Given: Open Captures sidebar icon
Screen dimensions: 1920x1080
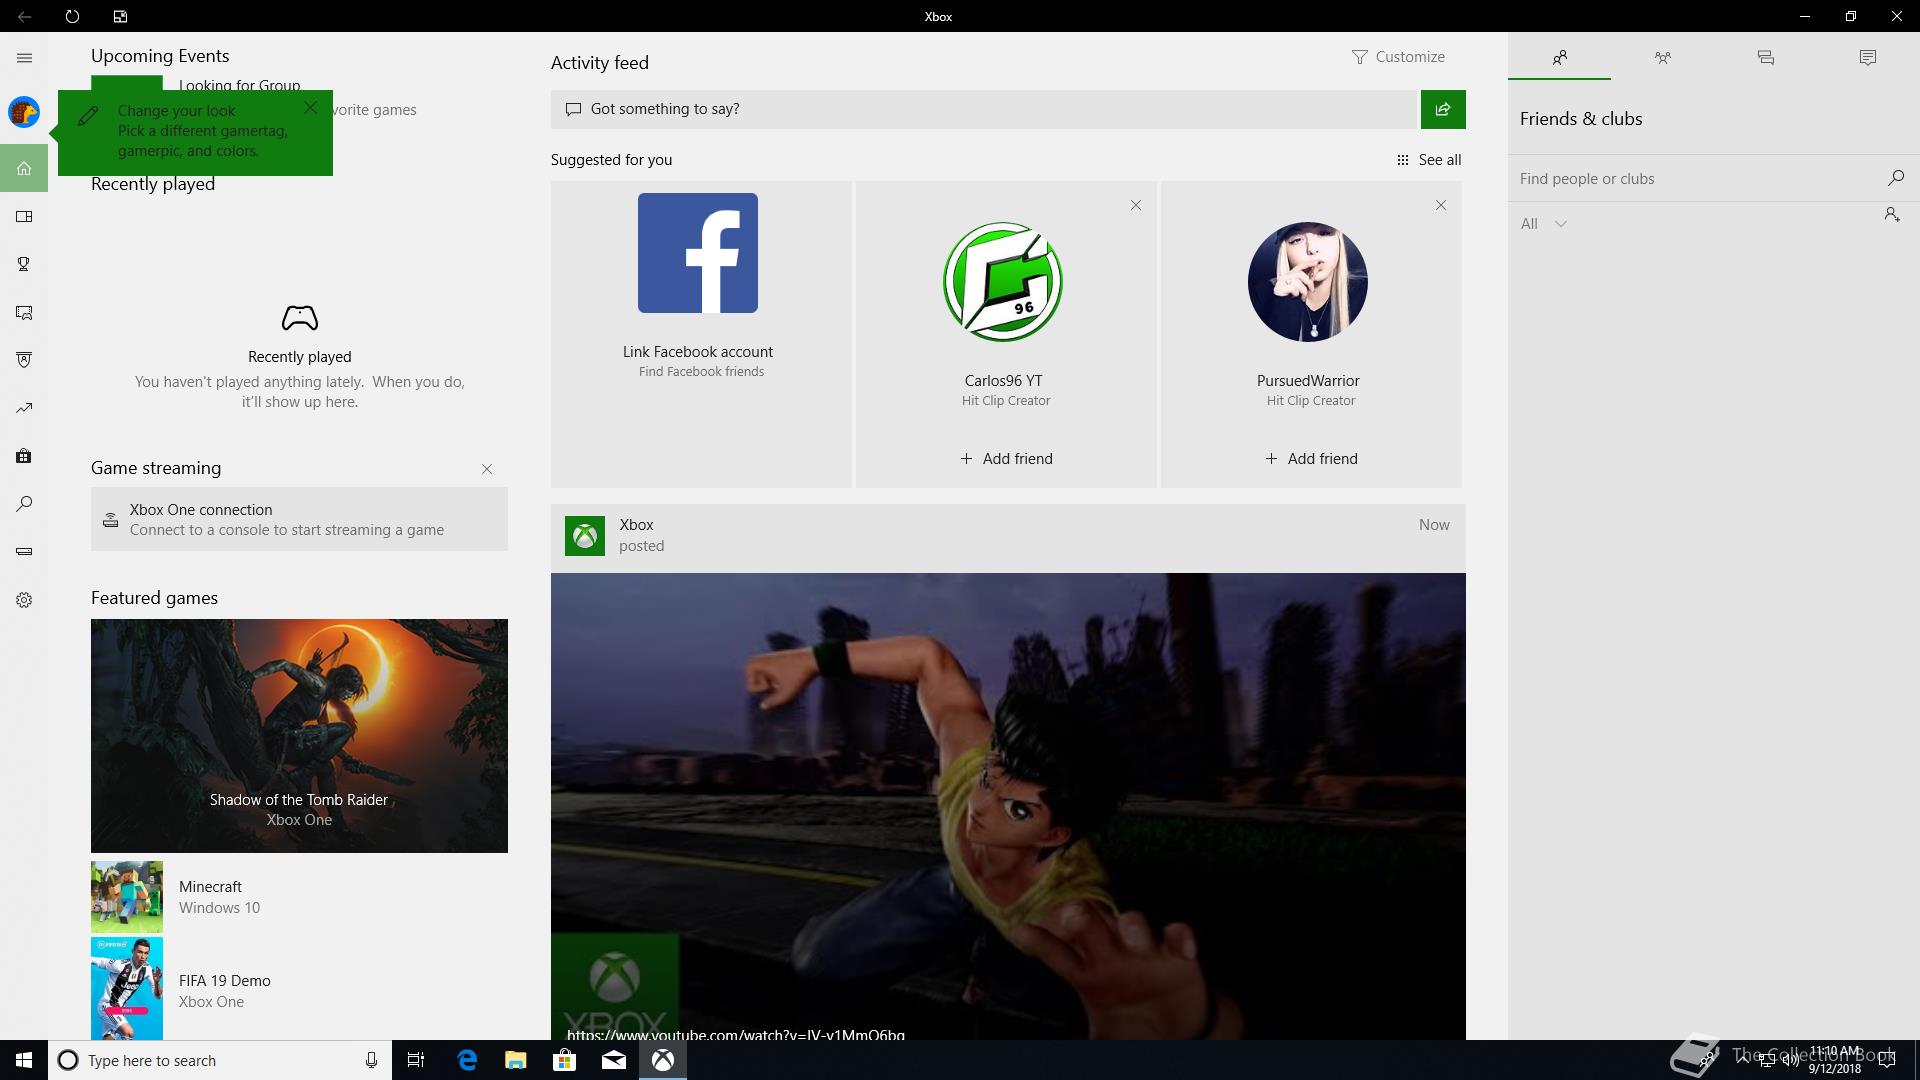Looking at the screenshot, I should [x=24, y=312].
